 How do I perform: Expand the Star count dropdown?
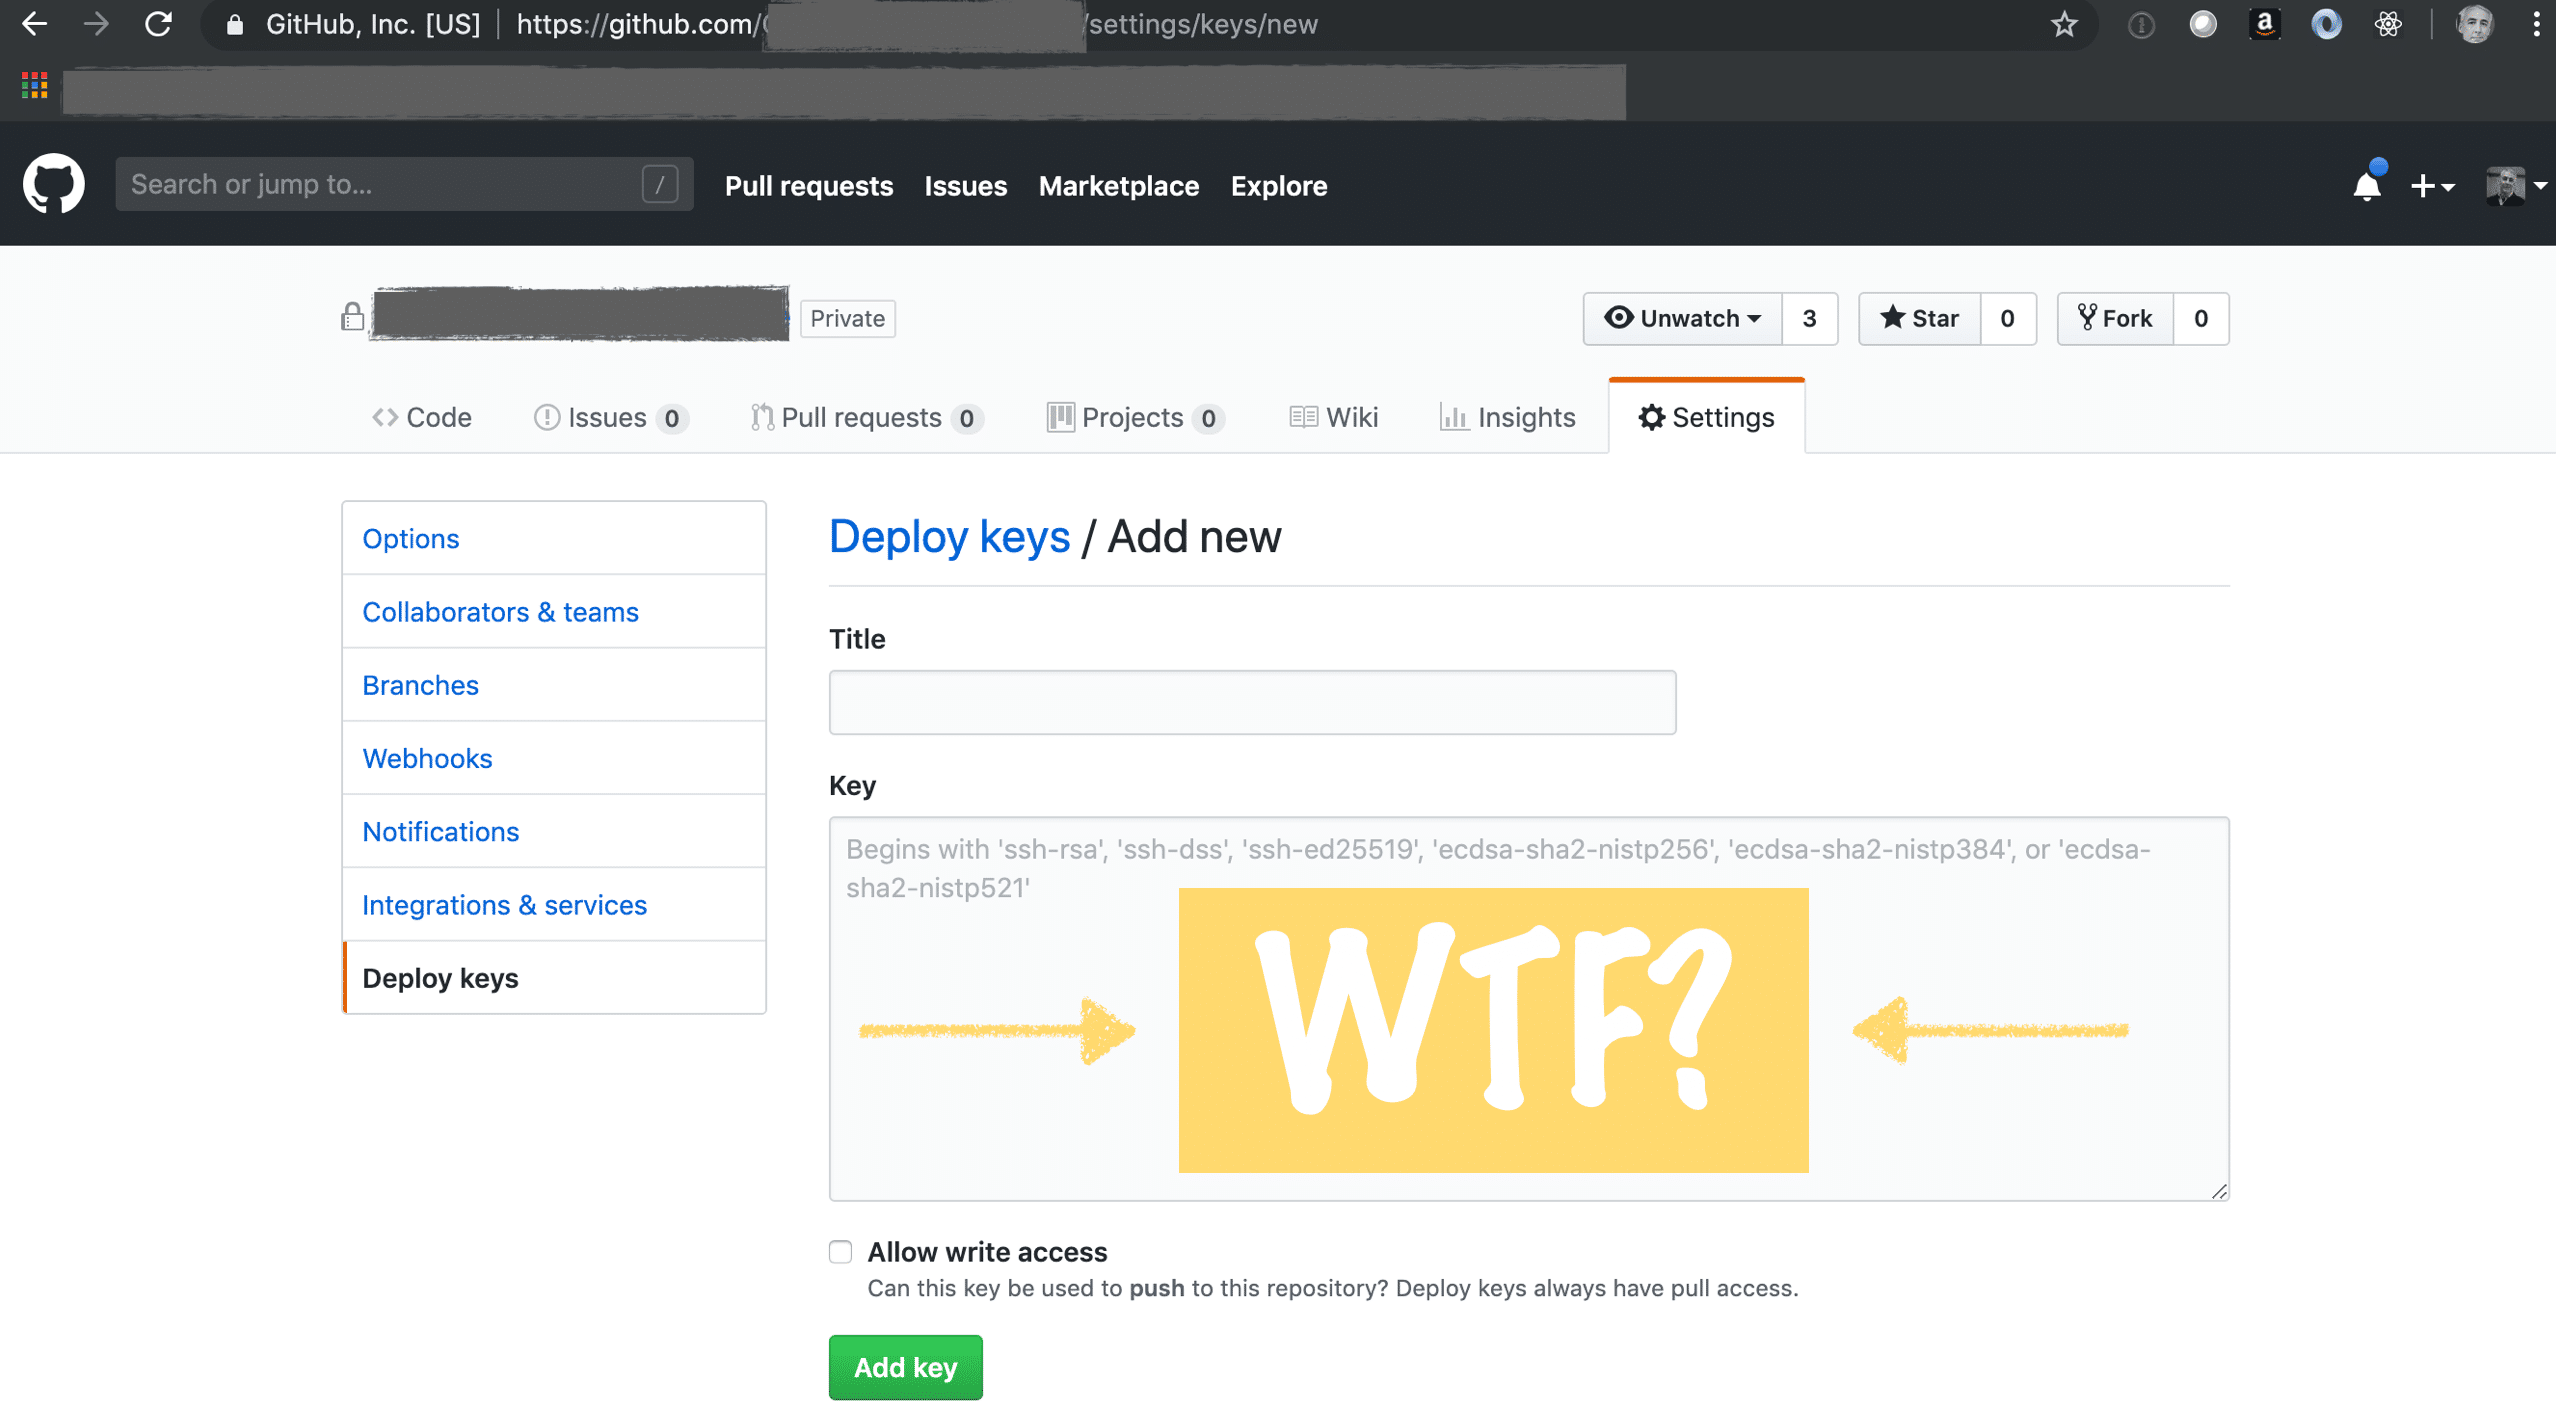[x=2005, y=318]
